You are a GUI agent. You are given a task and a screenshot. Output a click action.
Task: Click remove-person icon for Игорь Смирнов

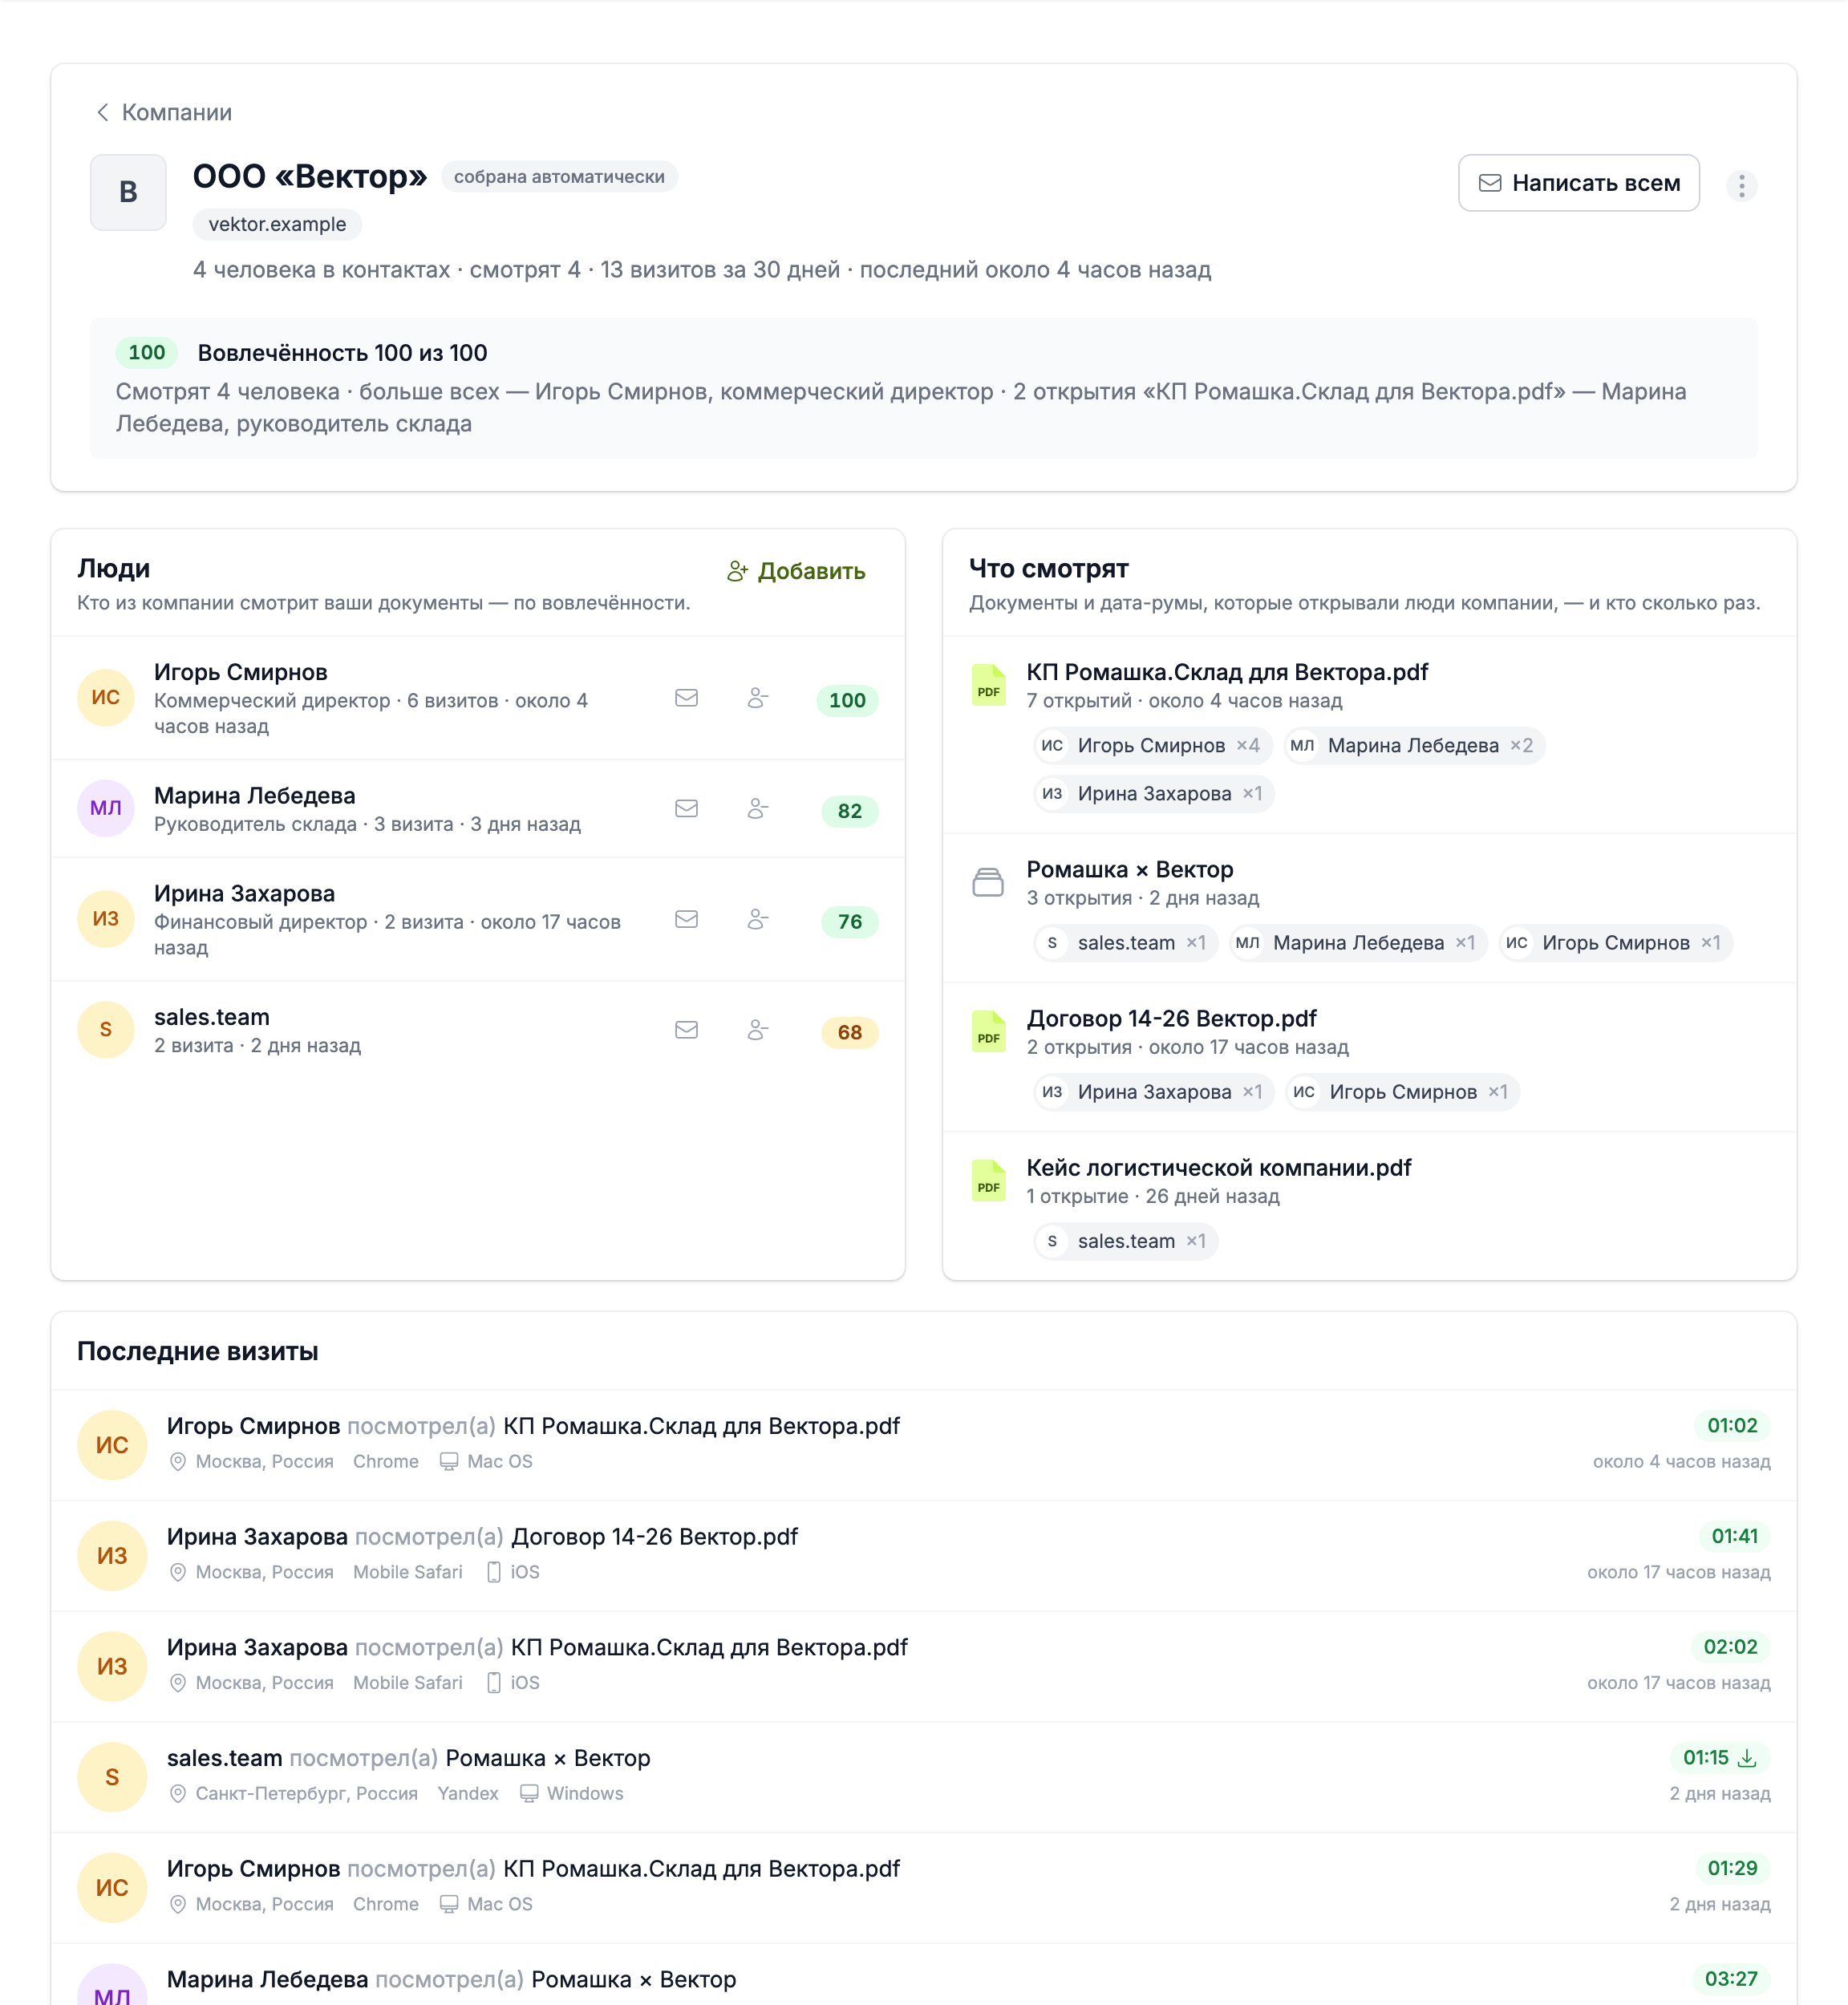point(758,698)
